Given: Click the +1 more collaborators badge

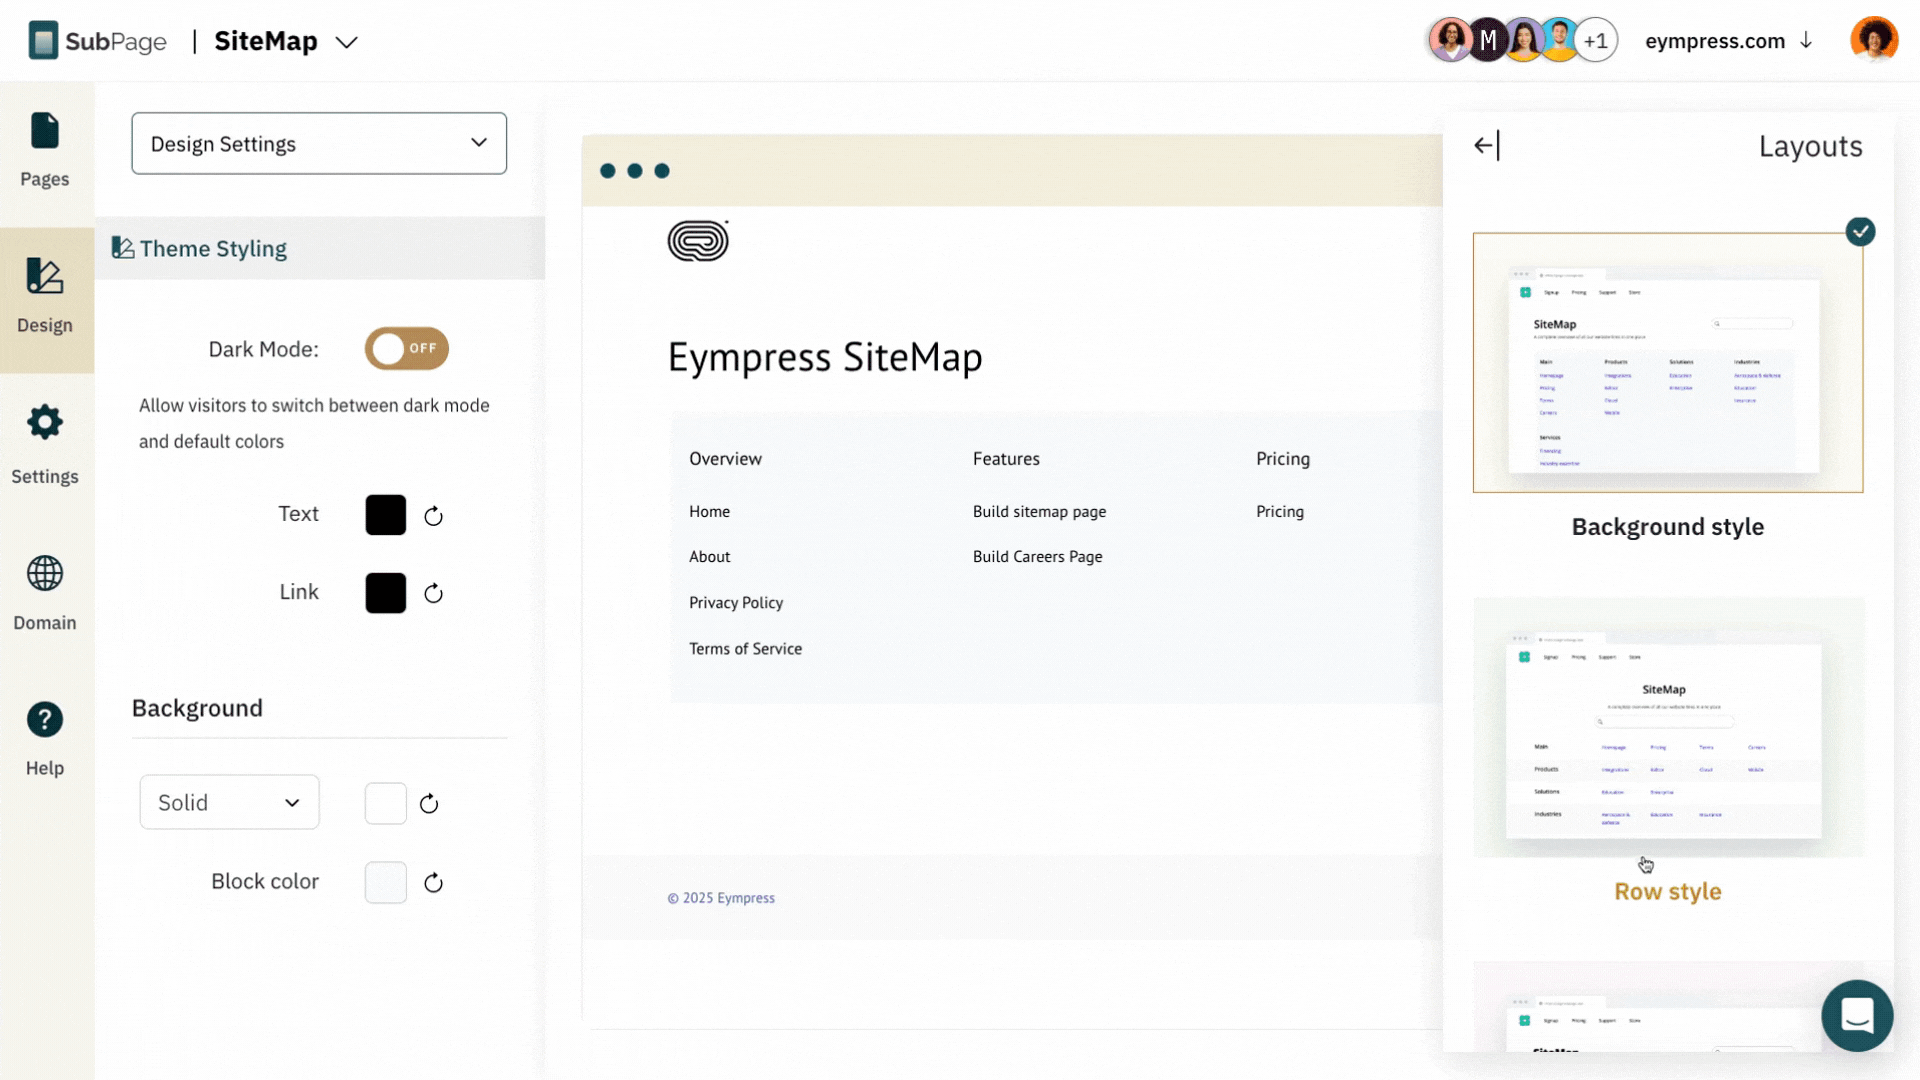Looking at the screenshot, I should coord(1596,41).
